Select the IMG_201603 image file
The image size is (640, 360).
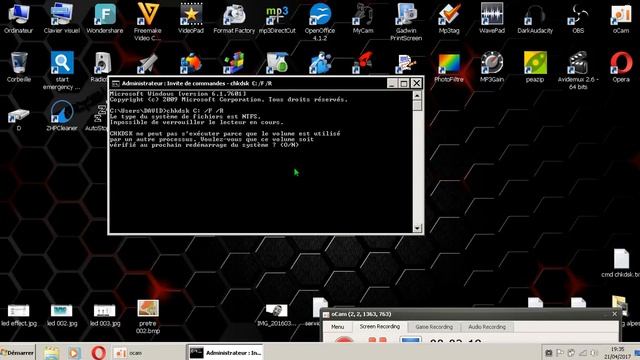(x=276, y=315)
